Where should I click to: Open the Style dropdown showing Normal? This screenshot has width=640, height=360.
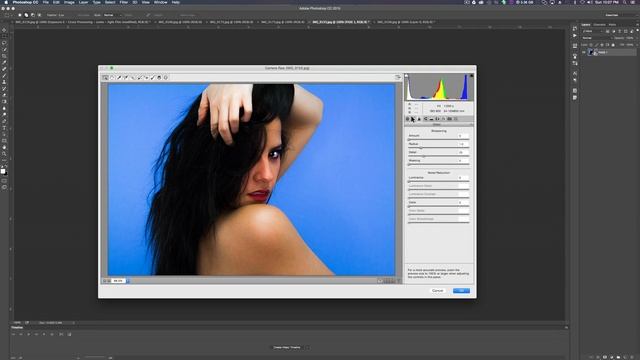click(112, 15)
